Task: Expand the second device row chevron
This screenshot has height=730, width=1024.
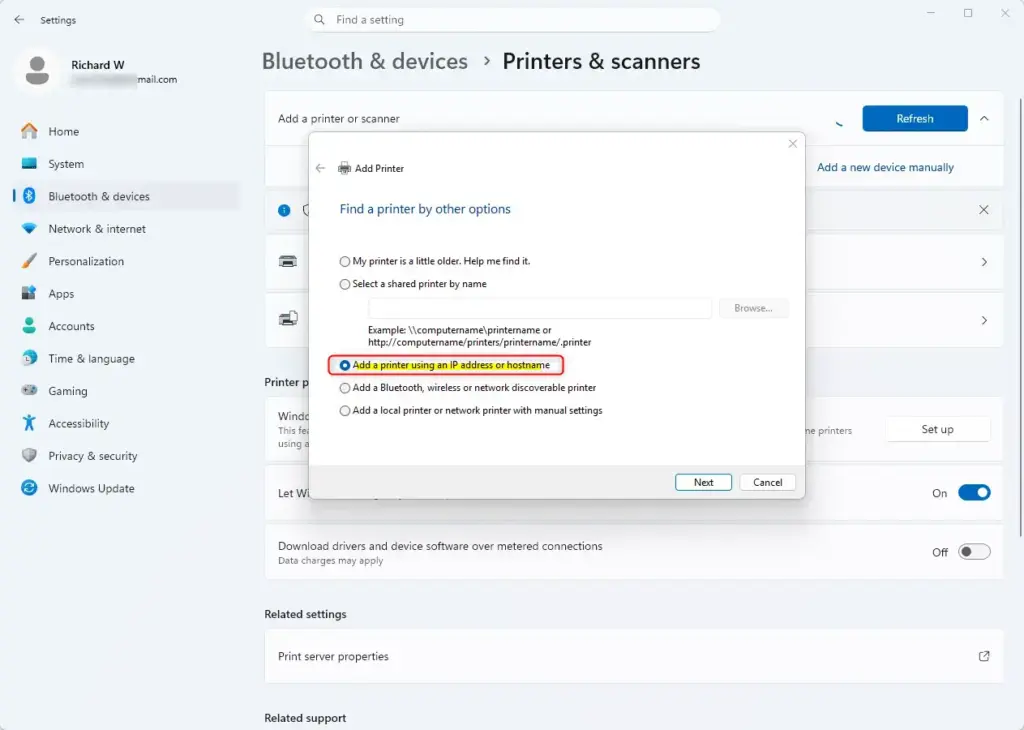Action: (x=984, y=320)
